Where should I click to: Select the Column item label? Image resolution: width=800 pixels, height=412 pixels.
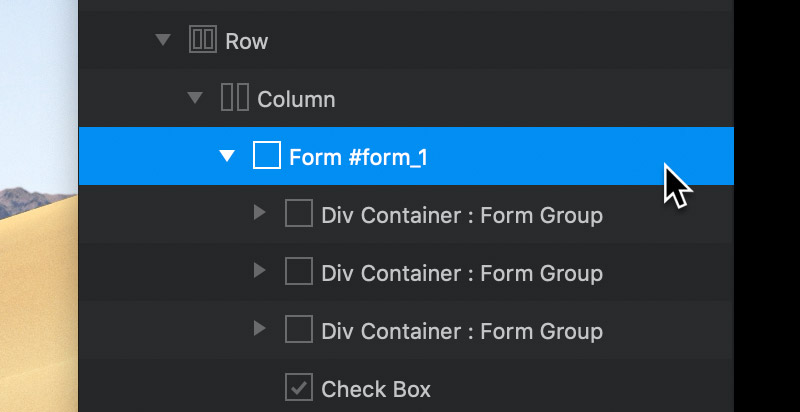[296, 99]
